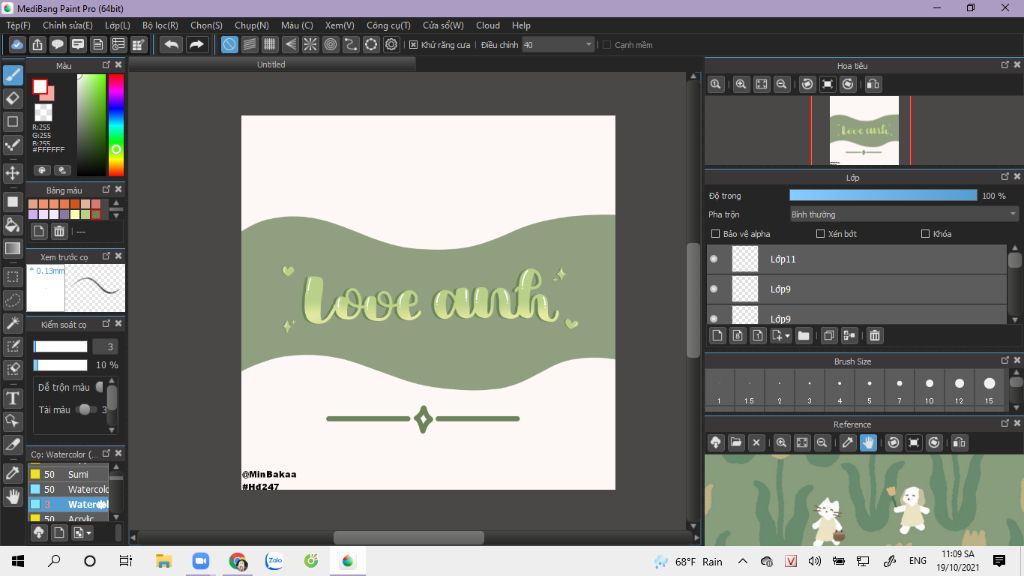The image size is (1024, 576).
Task: Open the add-brush dropdown below brush list
Action: (x=89, y=533)
